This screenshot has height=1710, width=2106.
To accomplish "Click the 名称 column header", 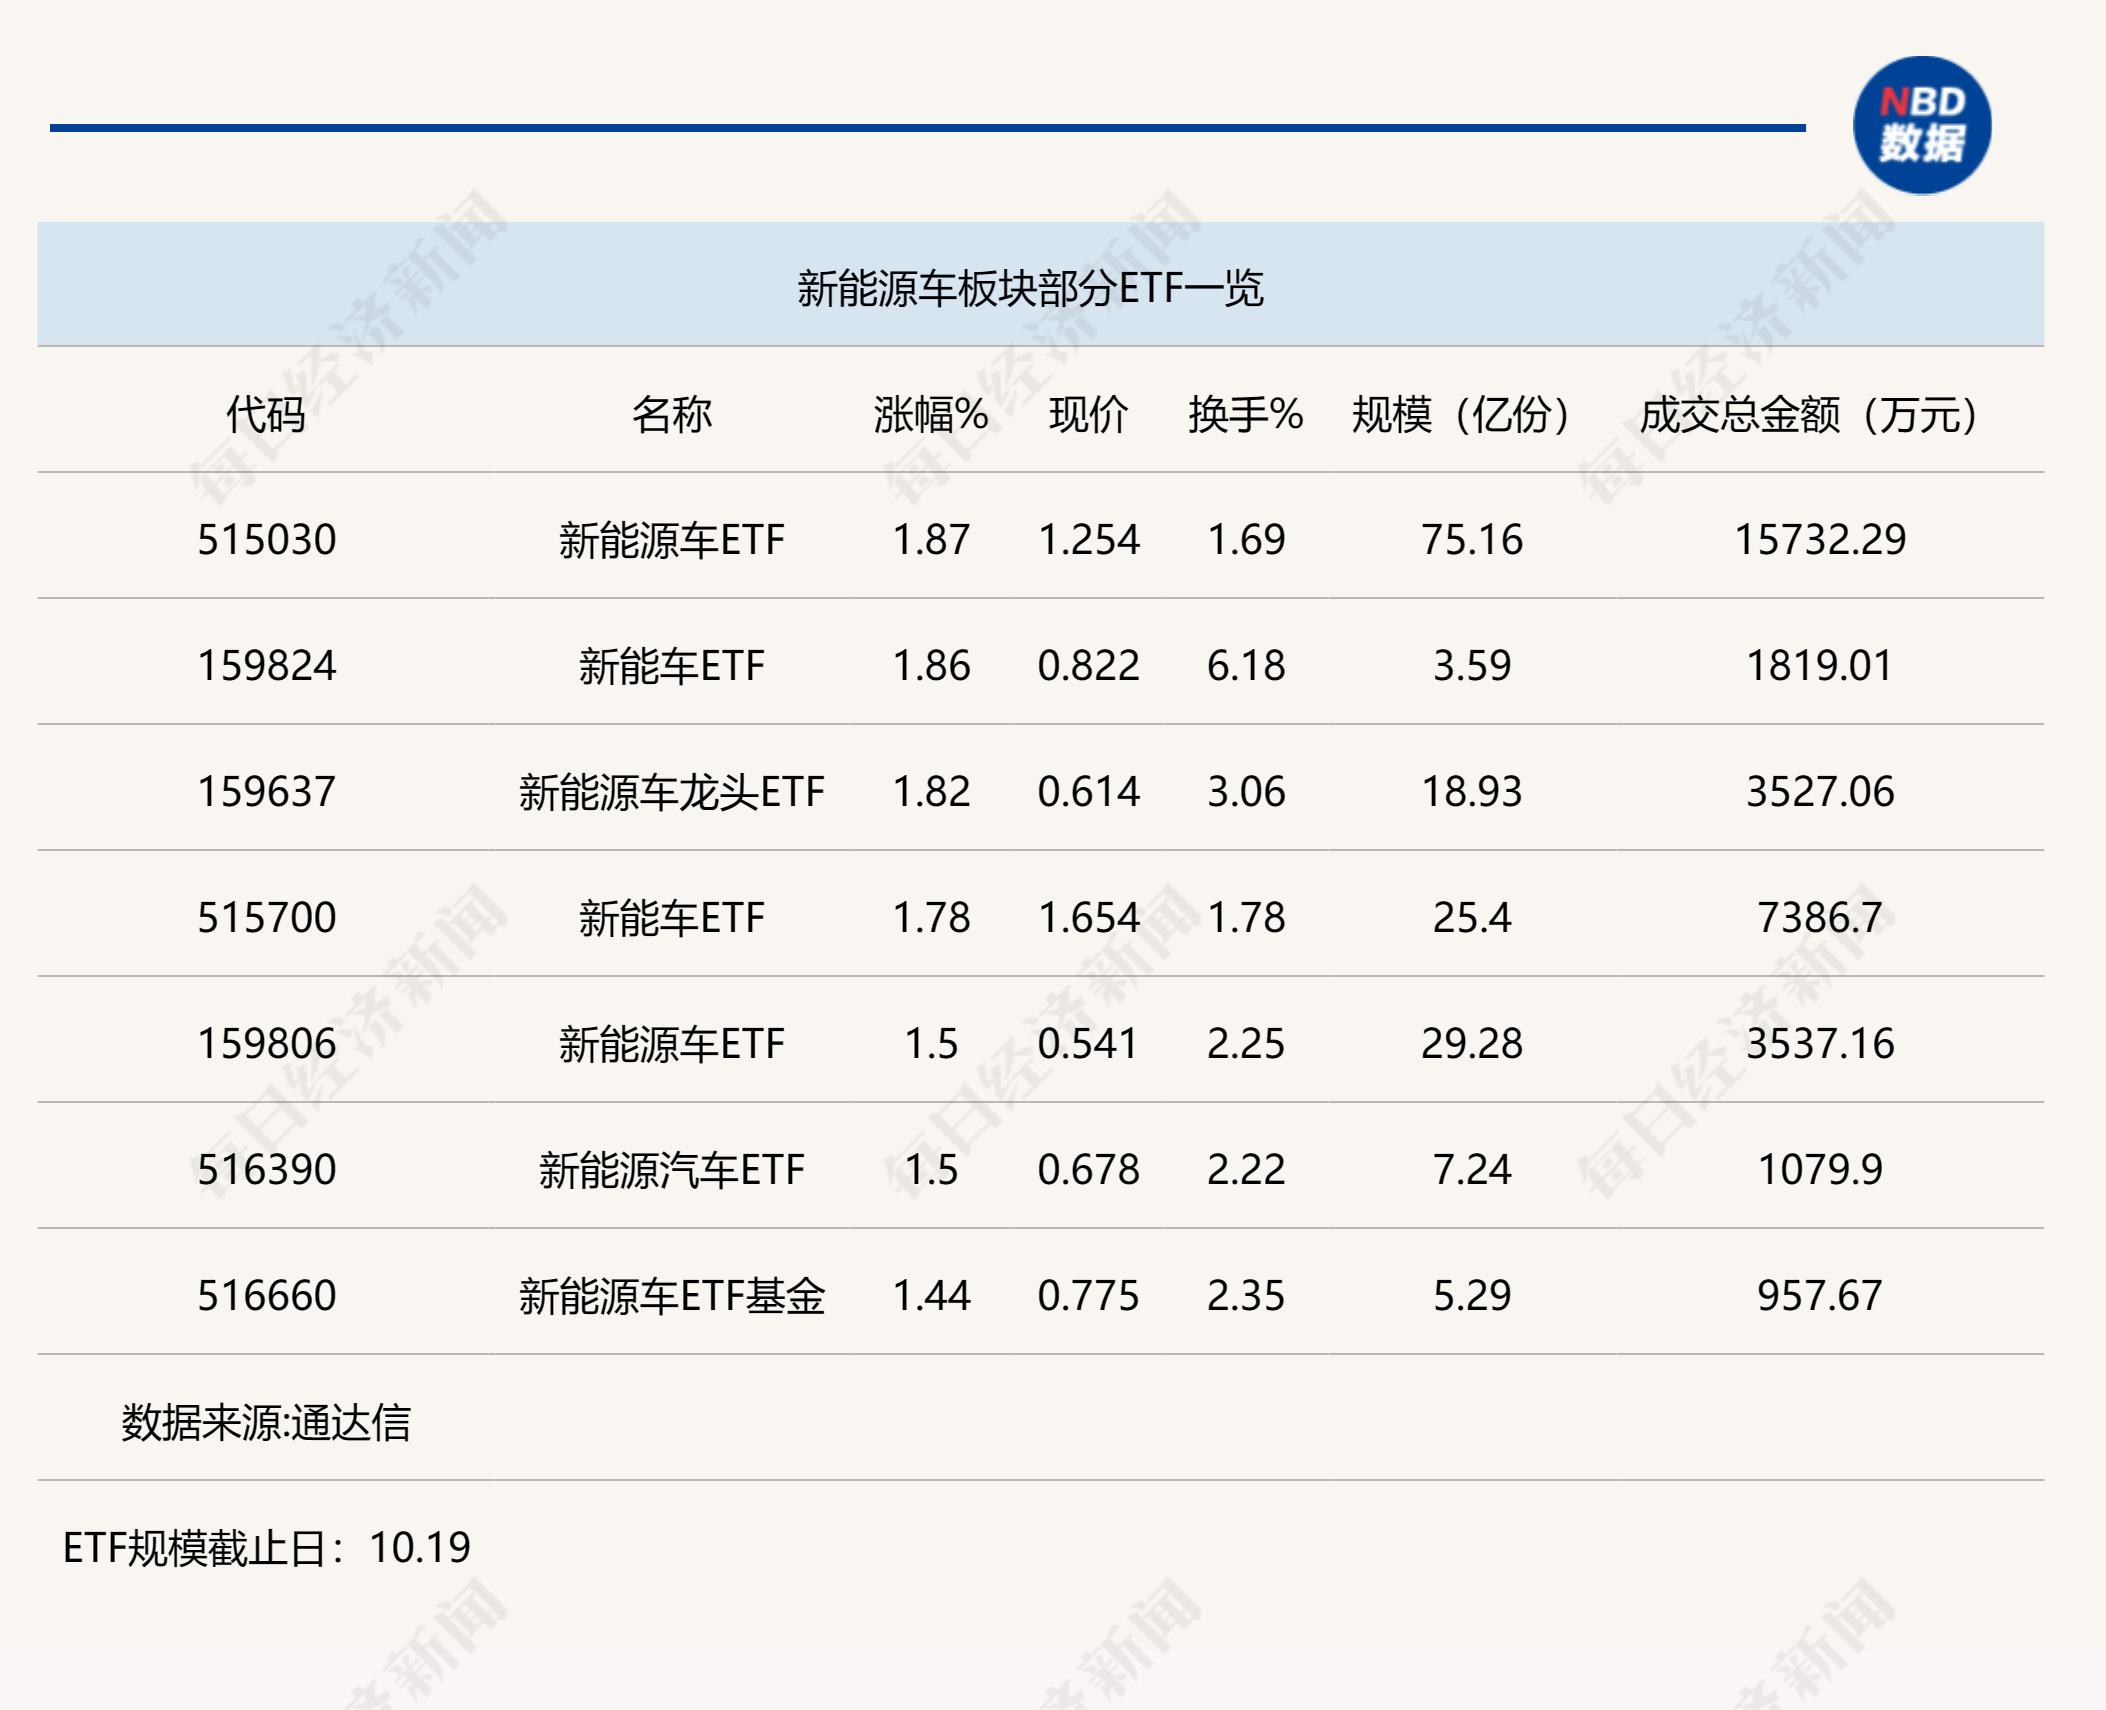I will pyautogui.click(x=672, y=414).
